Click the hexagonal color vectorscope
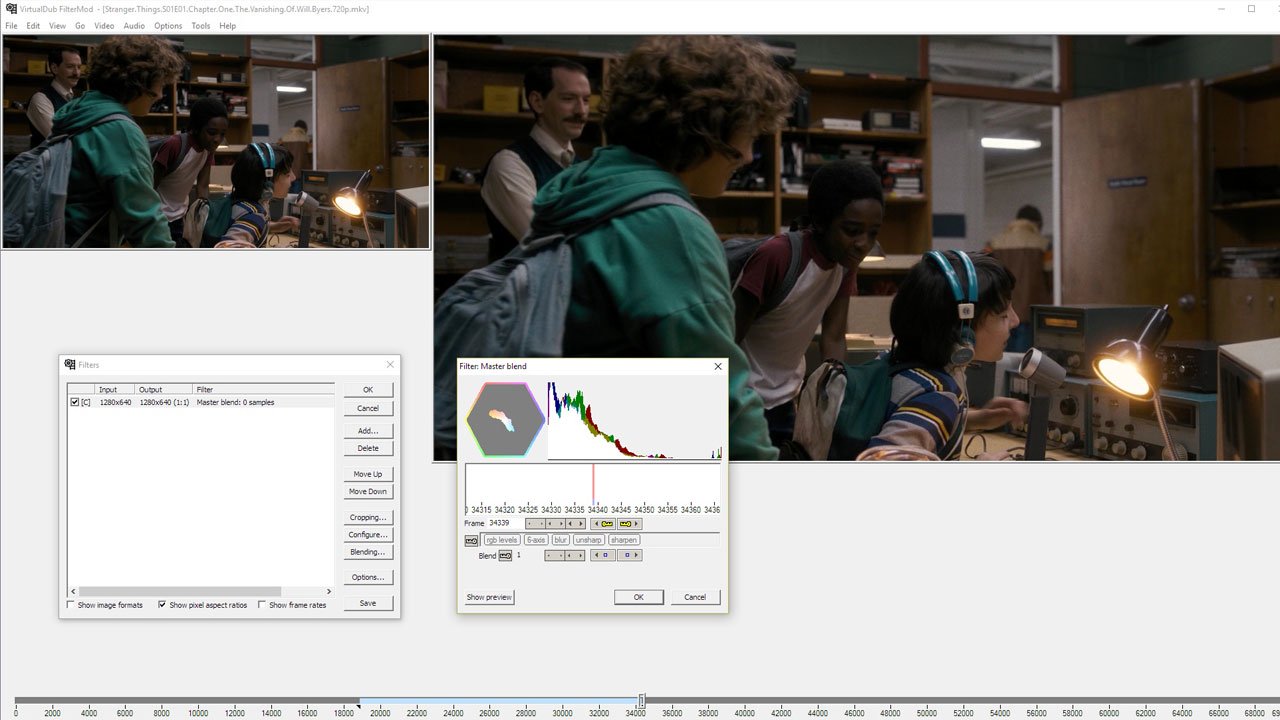The image size is (1280, 720). [x=506, y=420]
